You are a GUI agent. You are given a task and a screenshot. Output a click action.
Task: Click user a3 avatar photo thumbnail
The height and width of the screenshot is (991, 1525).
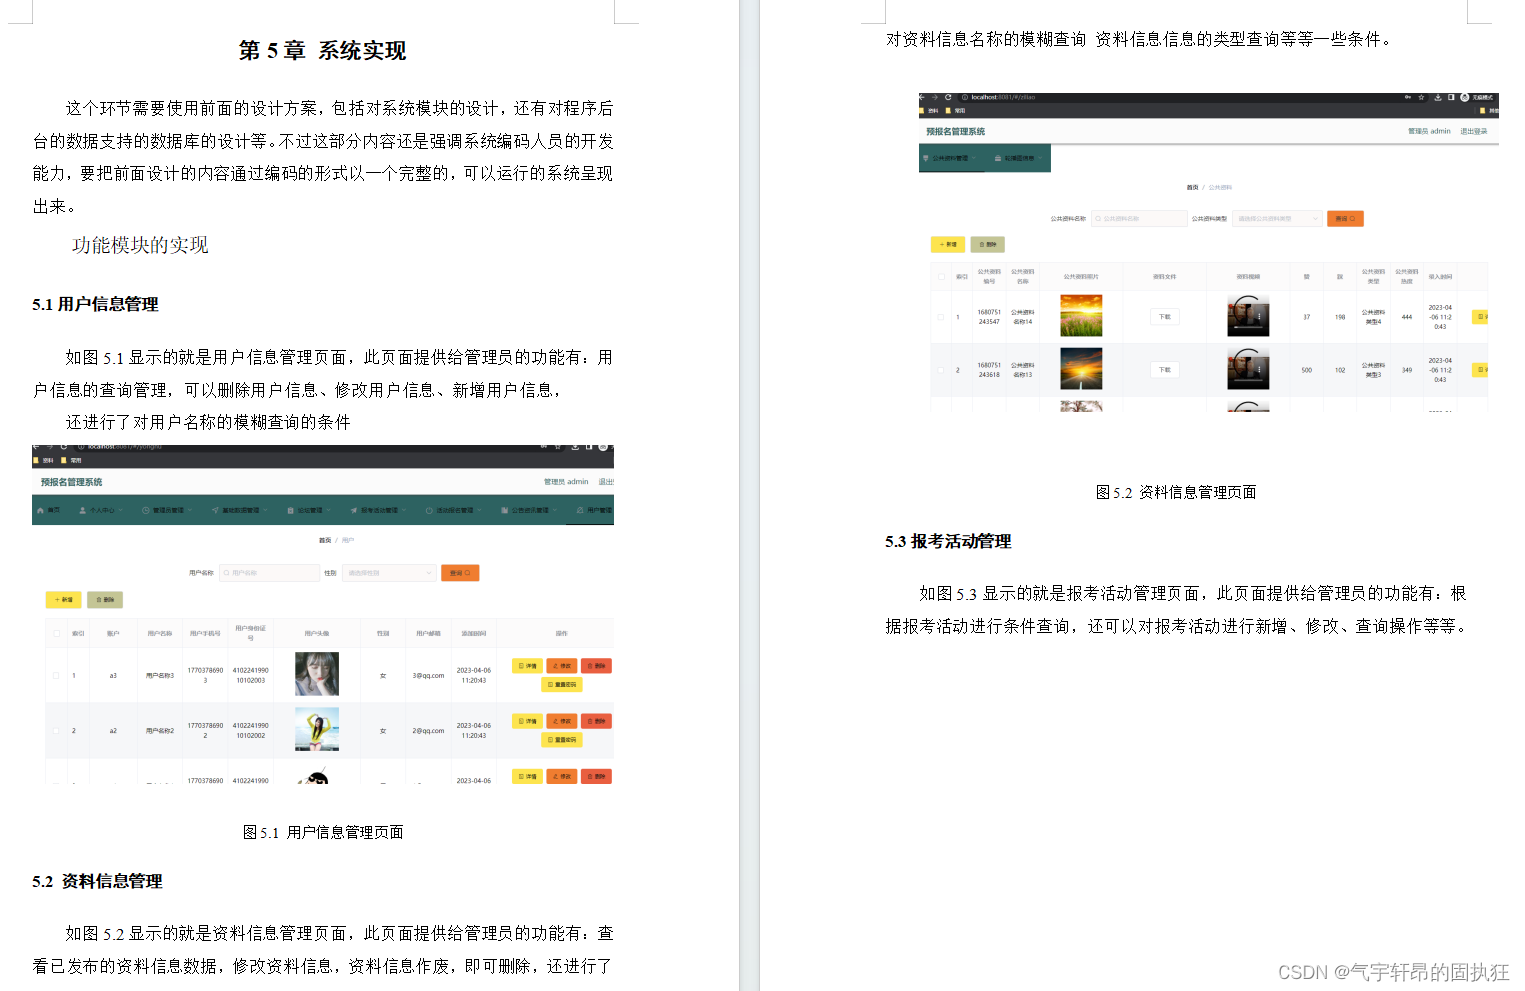[x=317, y=674]
